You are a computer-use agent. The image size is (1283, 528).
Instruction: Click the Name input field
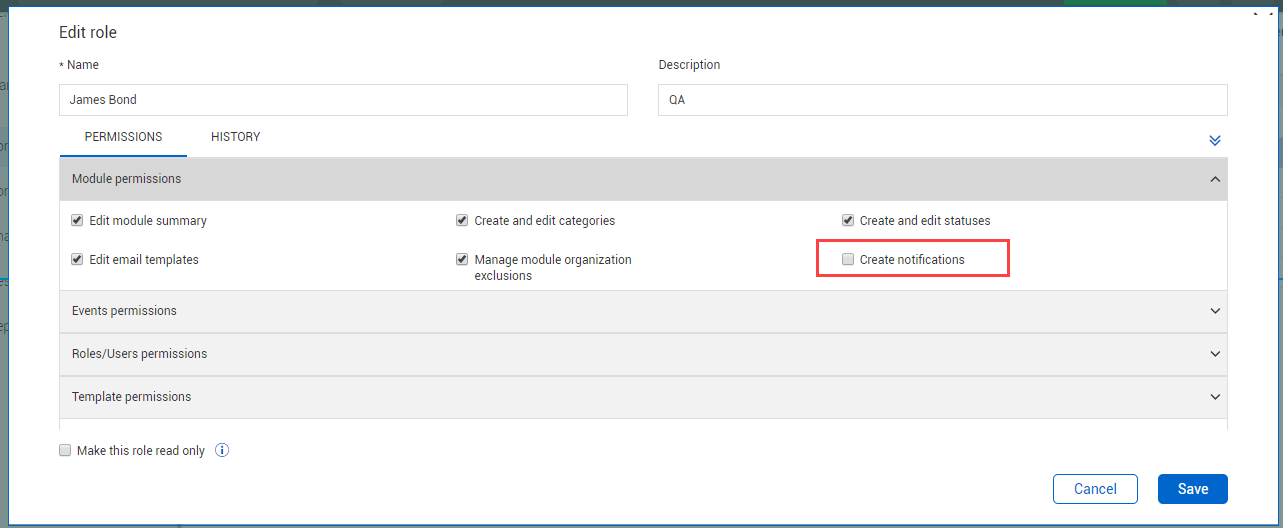point(343,100)
